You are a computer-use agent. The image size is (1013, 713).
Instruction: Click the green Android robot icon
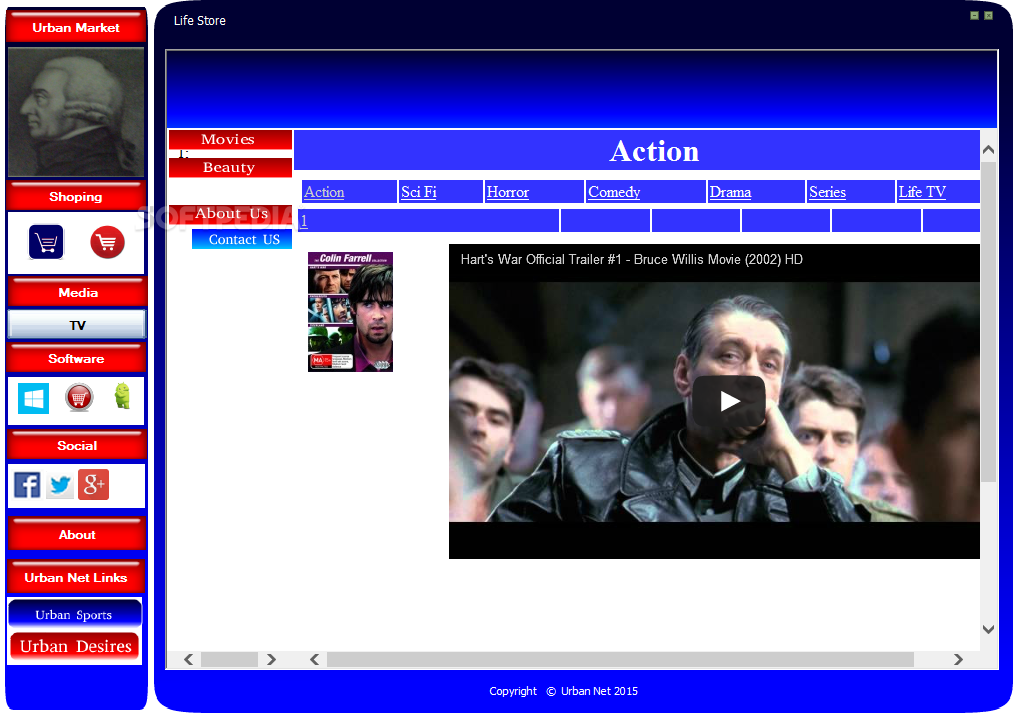point(122,396)
